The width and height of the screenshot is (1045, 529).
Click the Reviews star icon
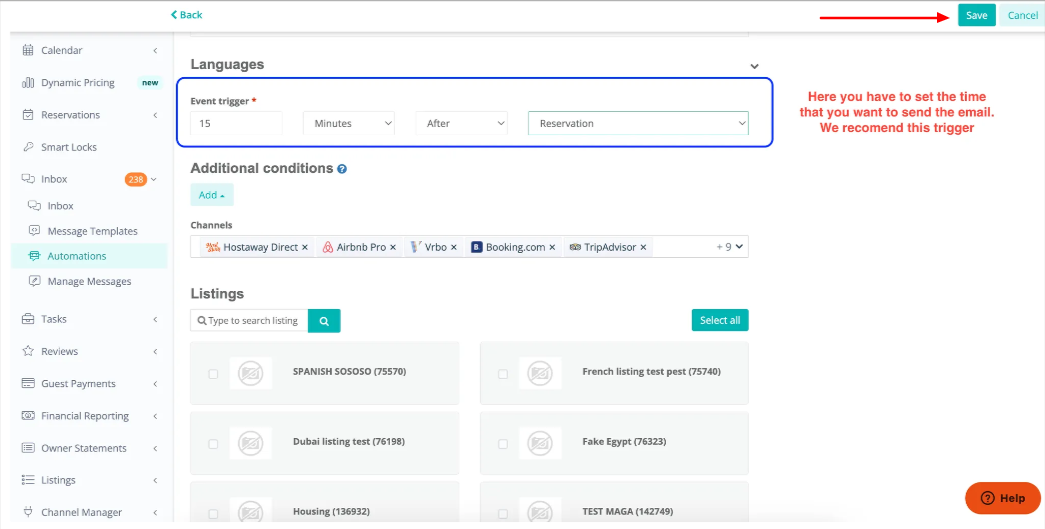point(28,352)
